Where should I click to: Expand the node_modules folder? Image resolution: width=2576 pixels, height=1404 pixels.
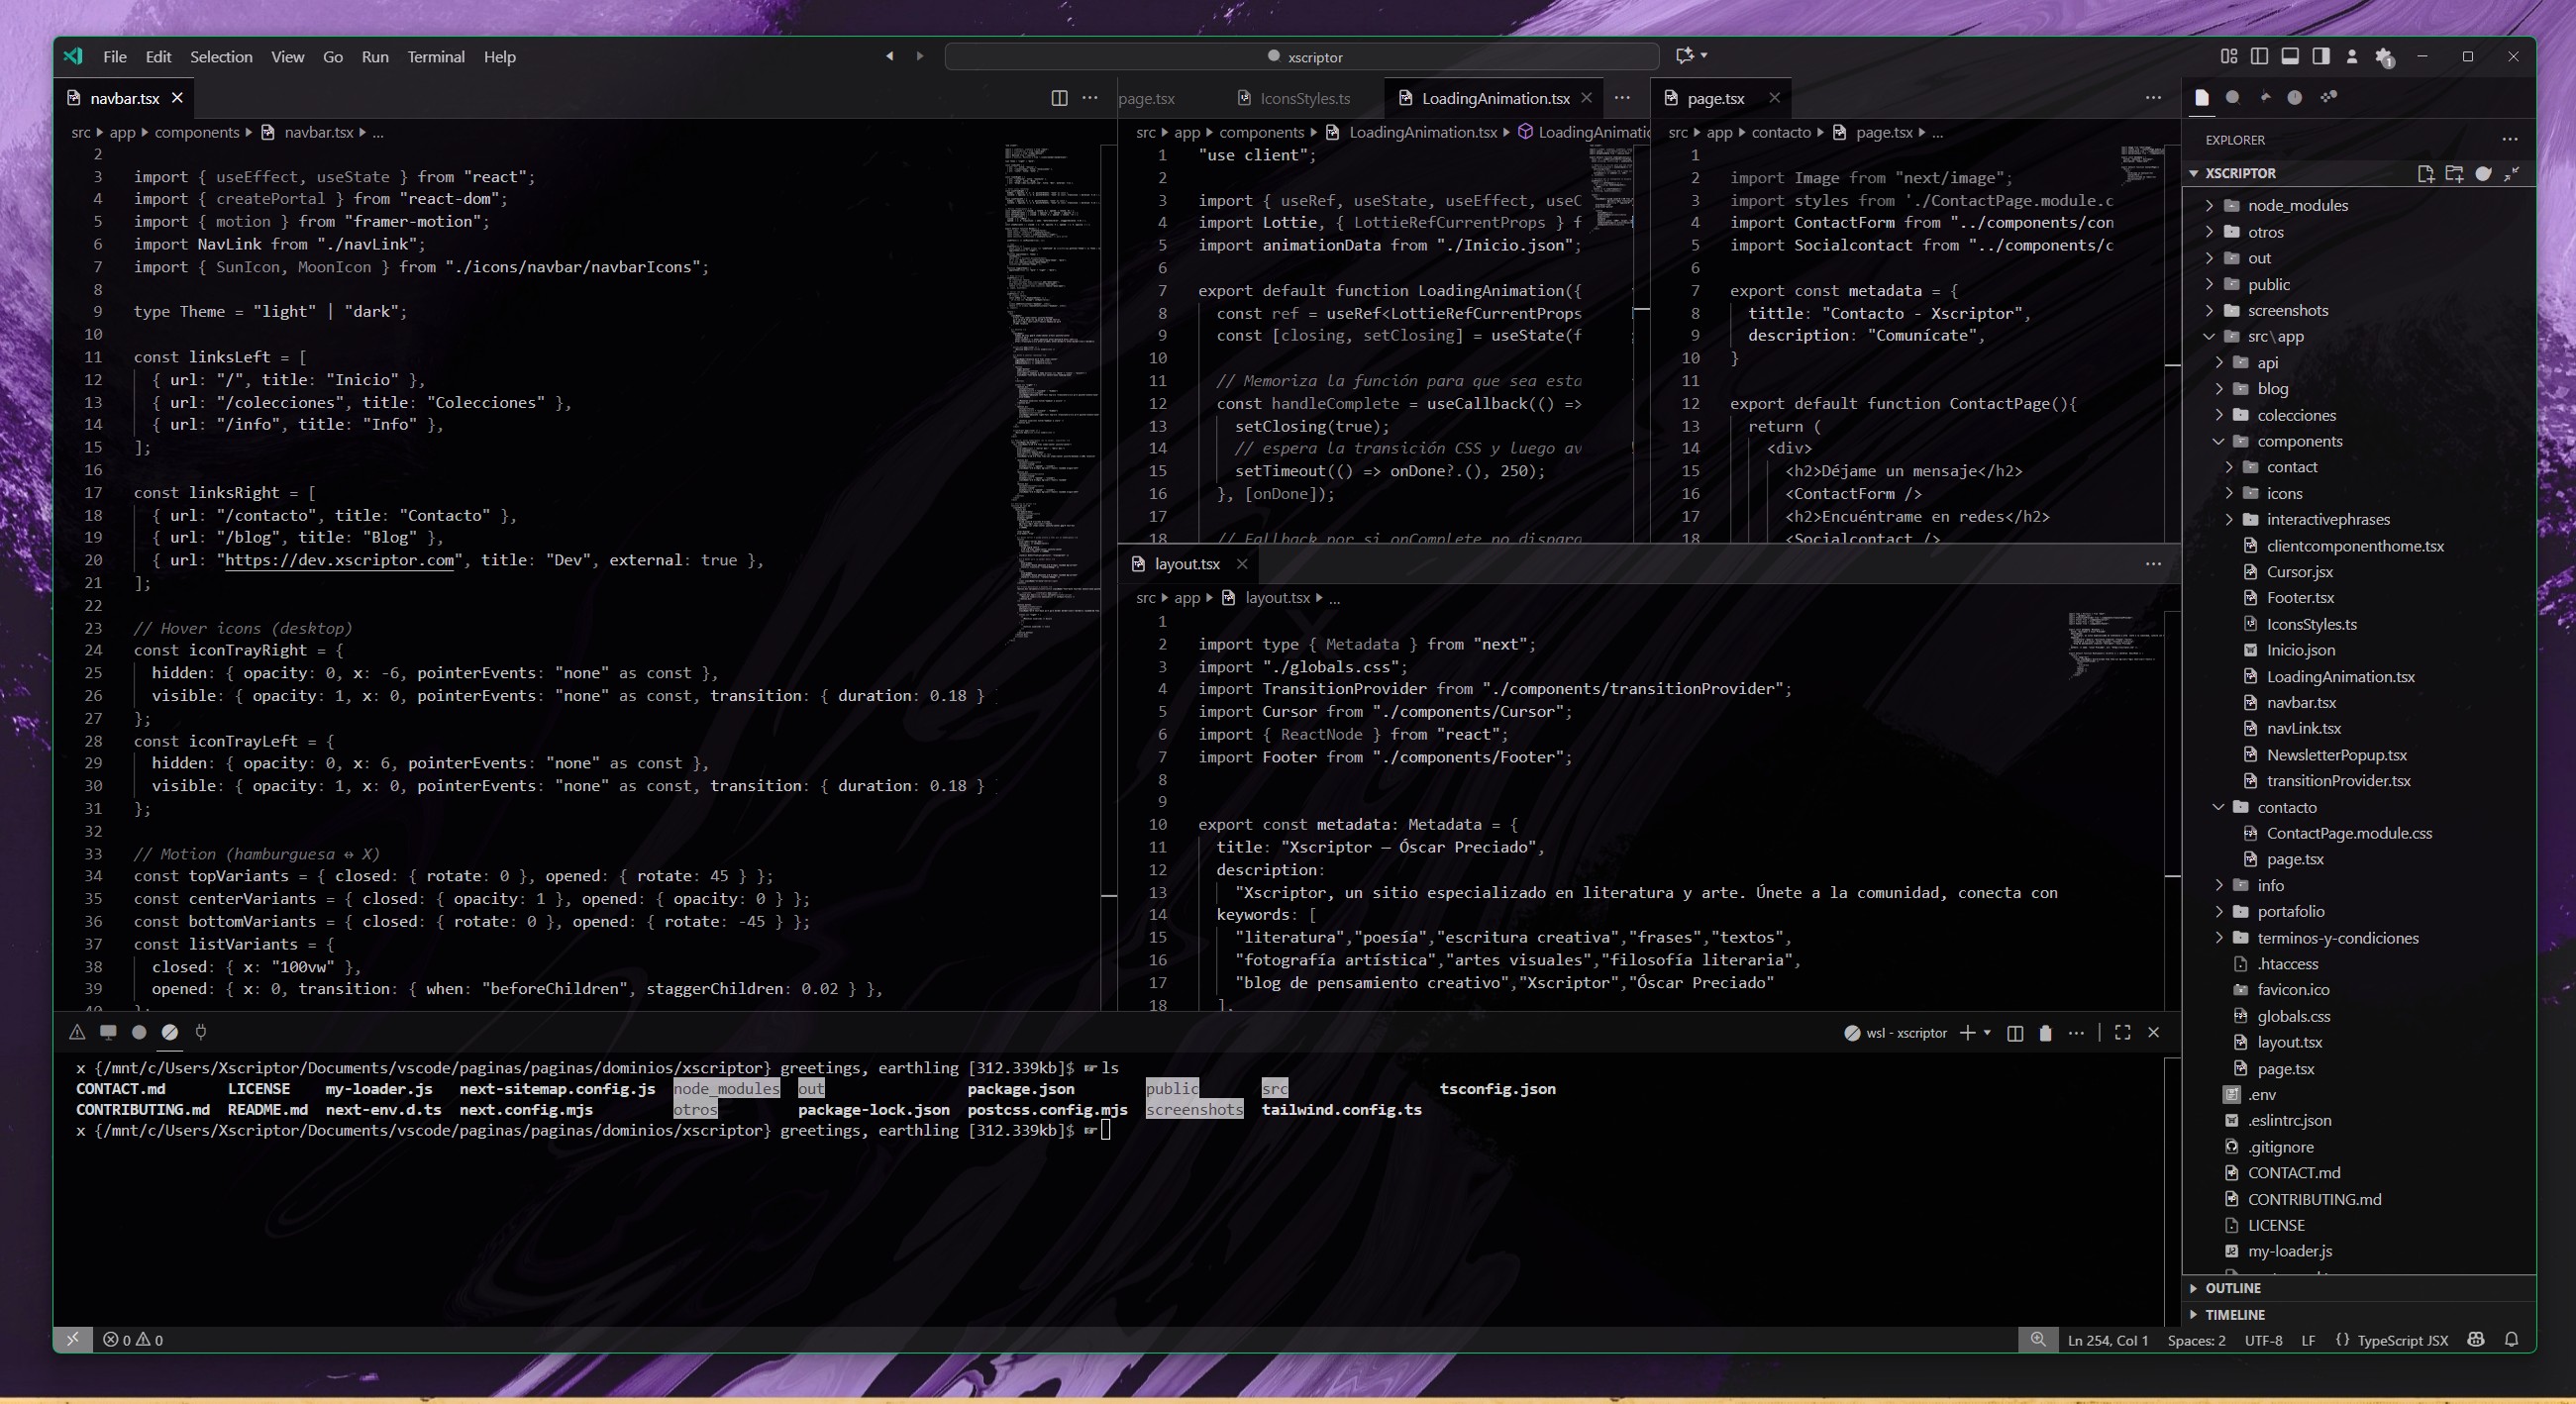(x=2297, y=205)
